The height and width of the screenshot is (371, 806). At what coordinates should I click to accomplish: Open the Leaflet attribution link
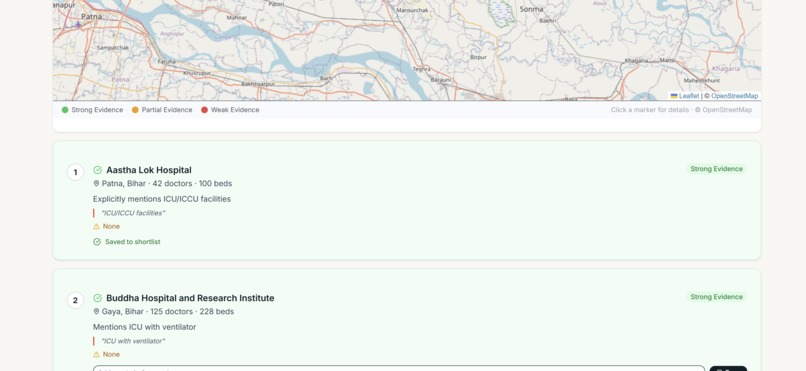[x=685, y=96]
